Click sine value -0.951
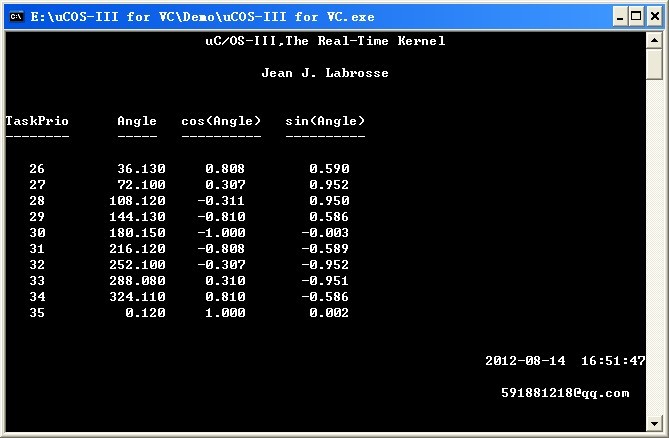669x438 pixels. 325,281
